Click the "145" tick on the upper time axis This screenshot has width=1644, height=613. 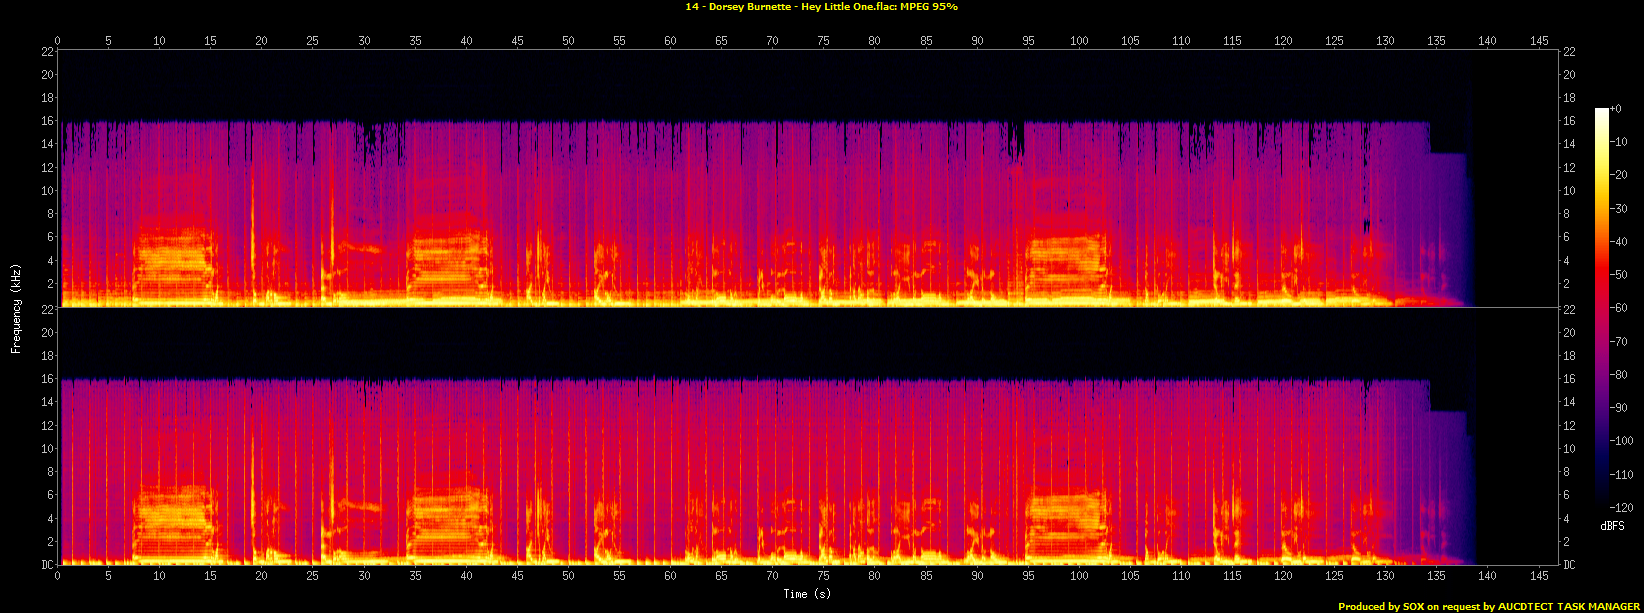(1539, 41)
